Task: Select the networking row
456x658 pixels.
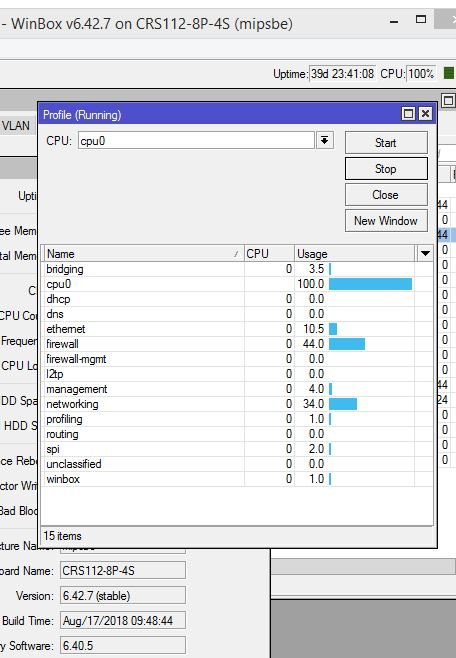Action: pyautogui.click(x=238, y=404)
